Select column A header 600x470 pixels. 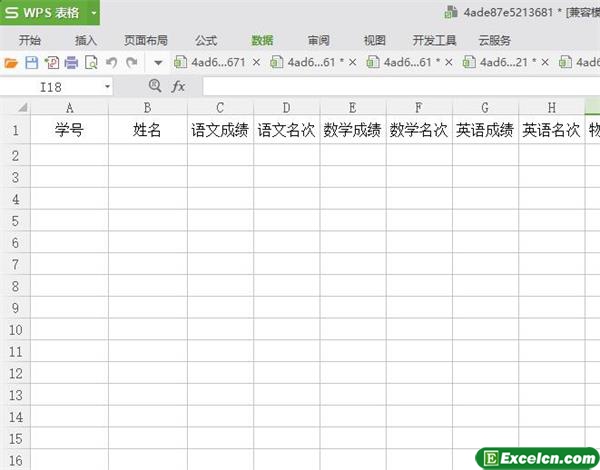coord(70,108)
